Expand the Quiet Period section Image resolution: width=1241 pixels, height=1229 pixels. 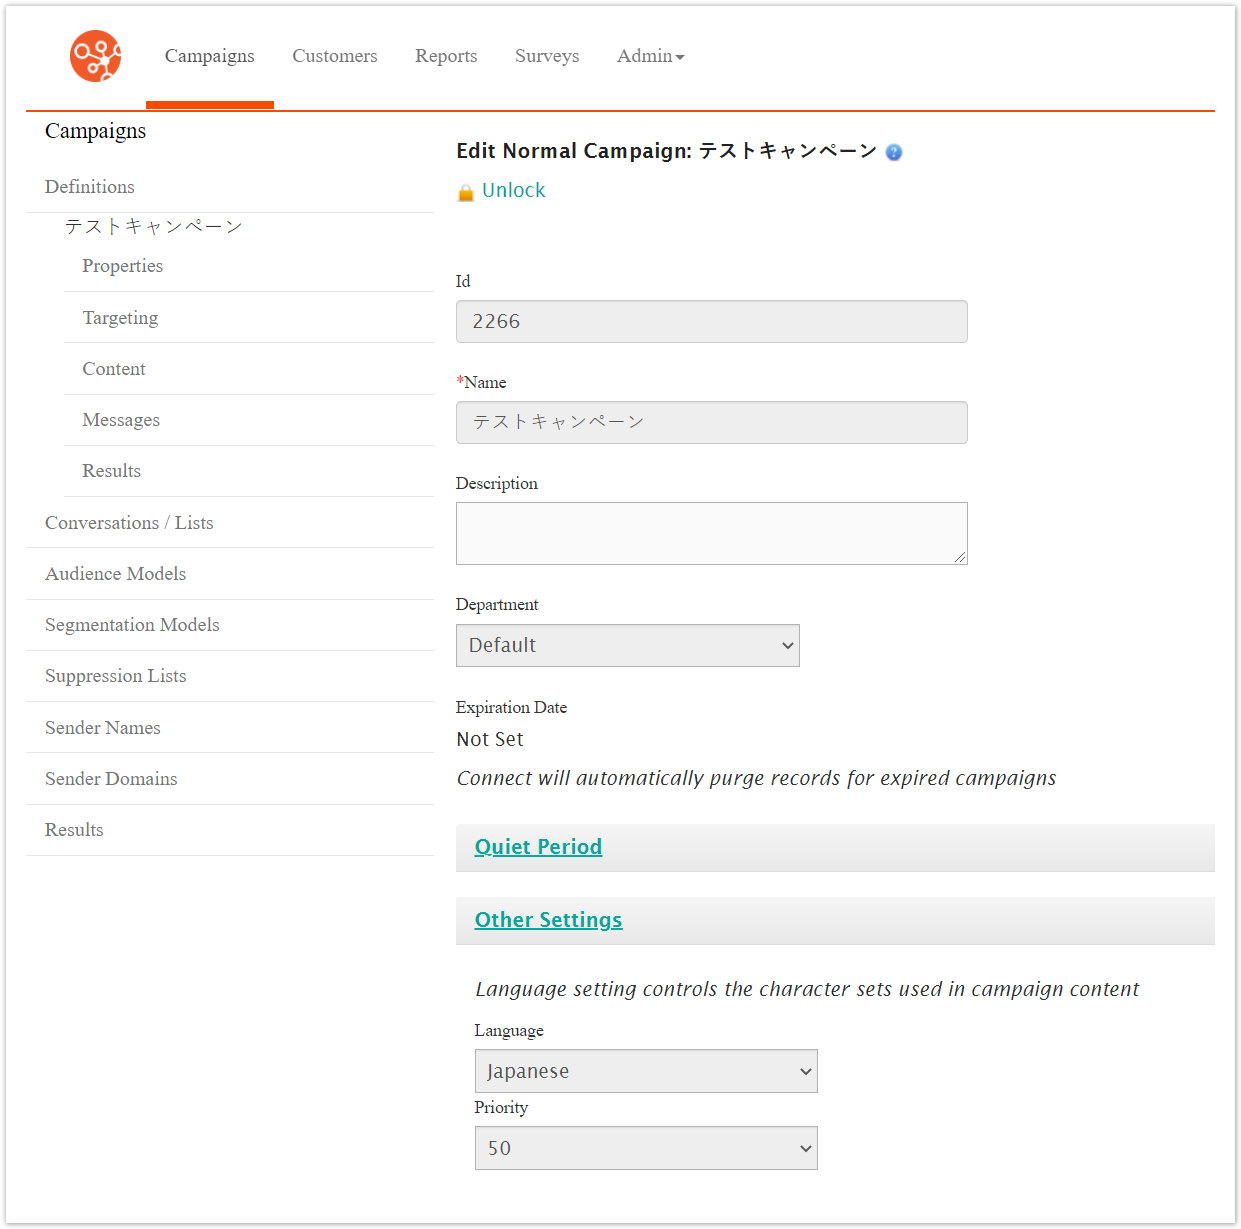[538, 847]
